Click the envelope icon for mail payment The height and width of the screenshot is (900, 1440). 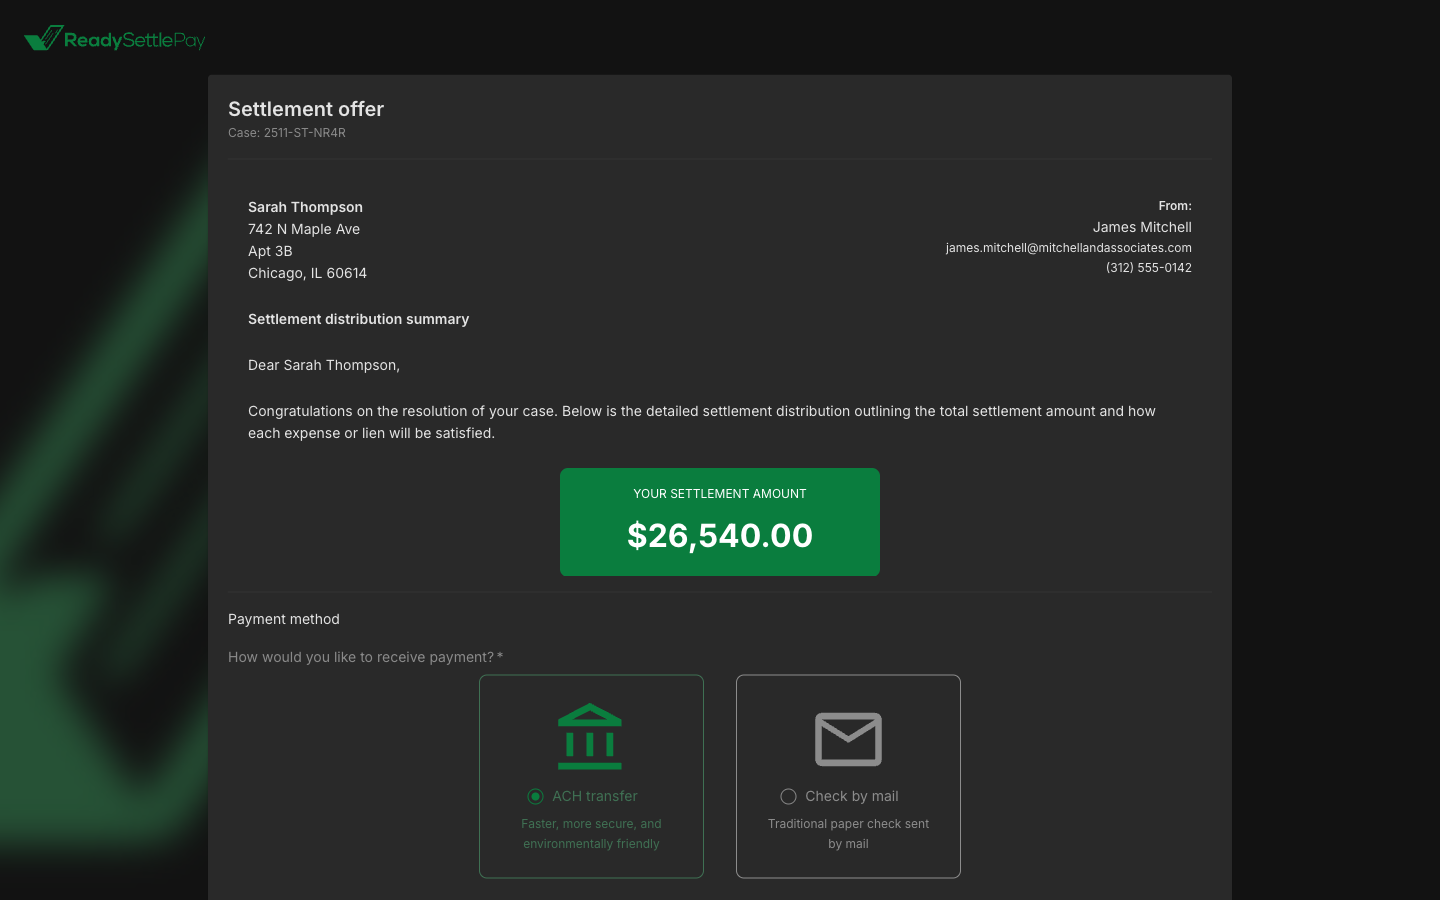coord(848,739)
